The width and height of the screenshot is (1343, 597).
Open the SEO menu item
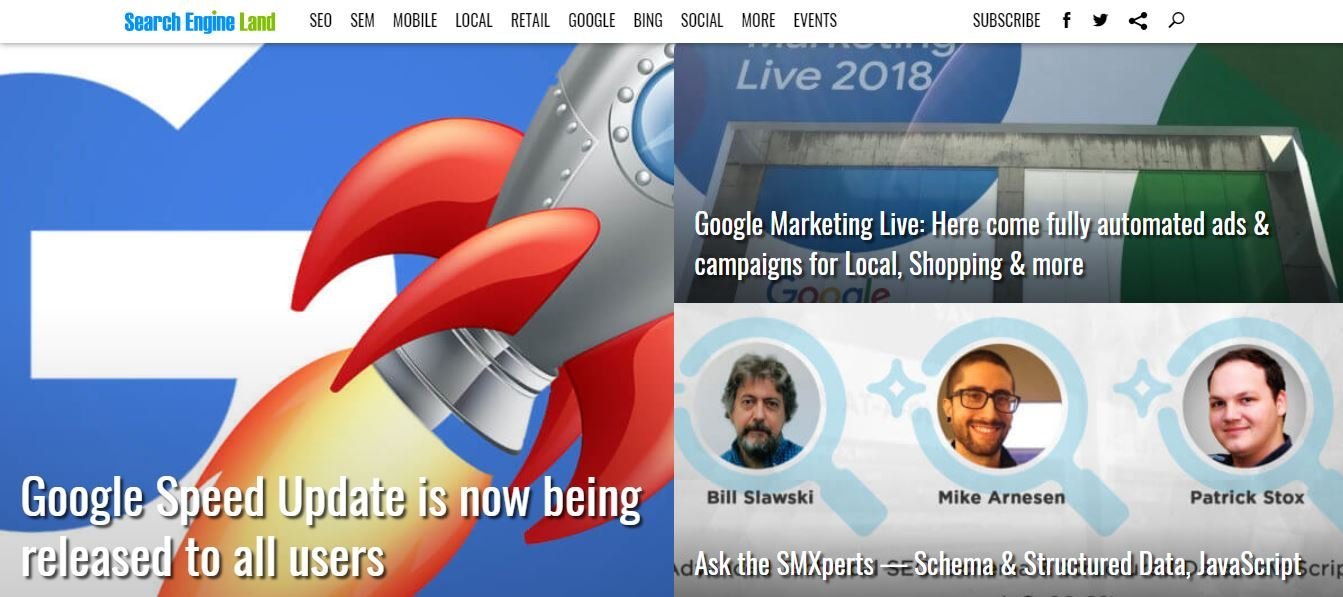pyautogui.click(x=320, y=21)
